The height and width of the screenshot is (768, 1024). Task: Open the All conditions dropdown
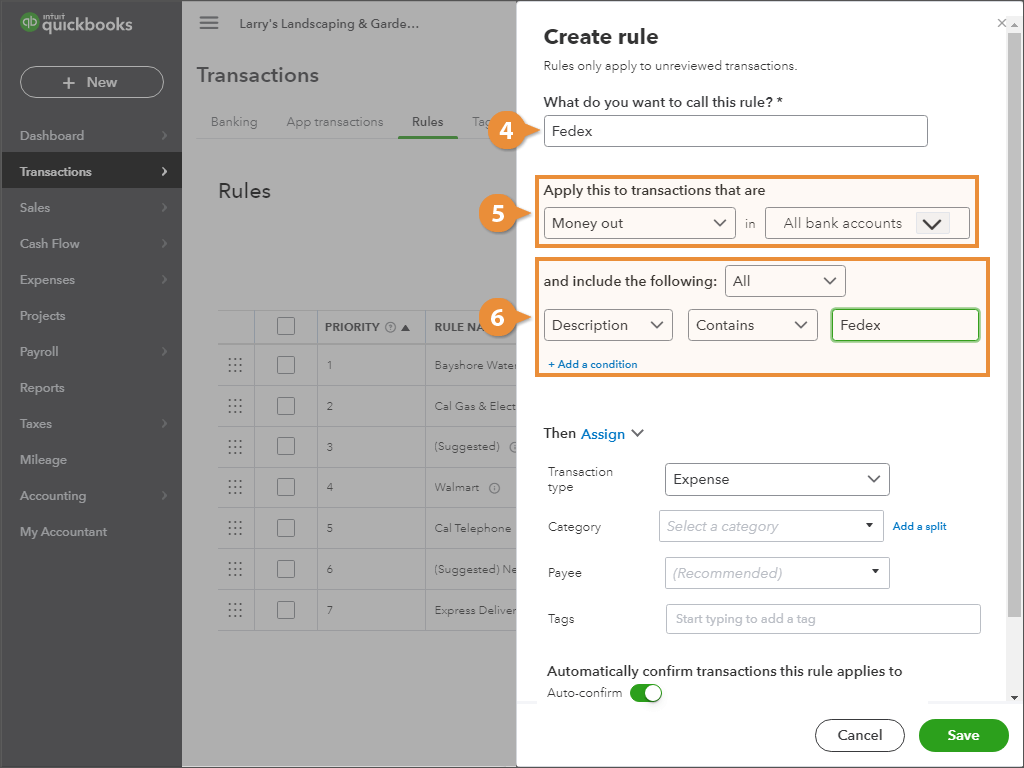click(785, 281)
